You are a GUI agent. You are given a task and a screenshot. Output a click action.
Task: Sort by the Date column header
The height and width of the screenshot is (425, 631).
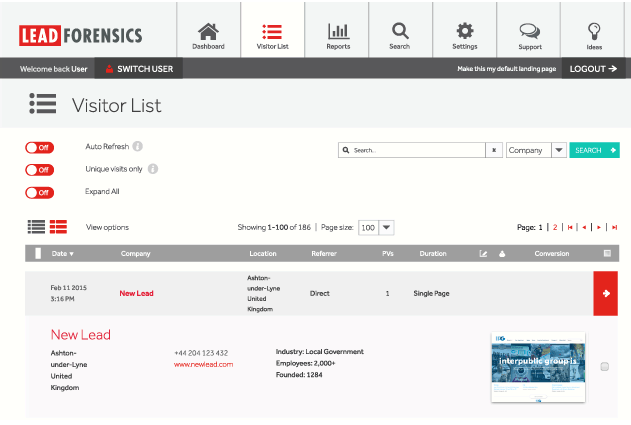(62, 254)
